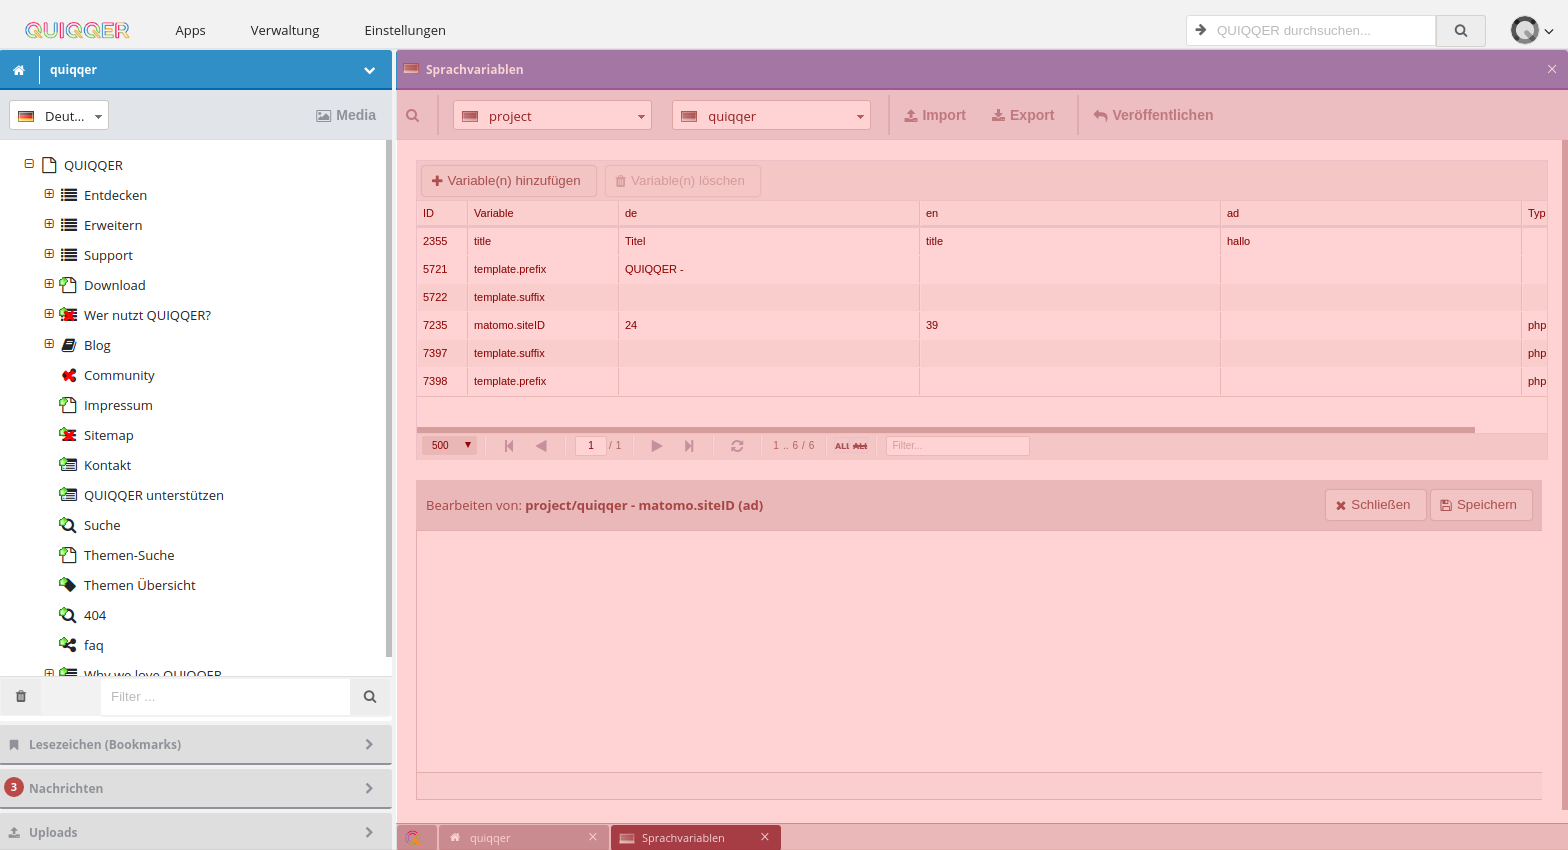Go to first page of grid
The height and width of the screenshot is (850, 1568).
[509, 446]
